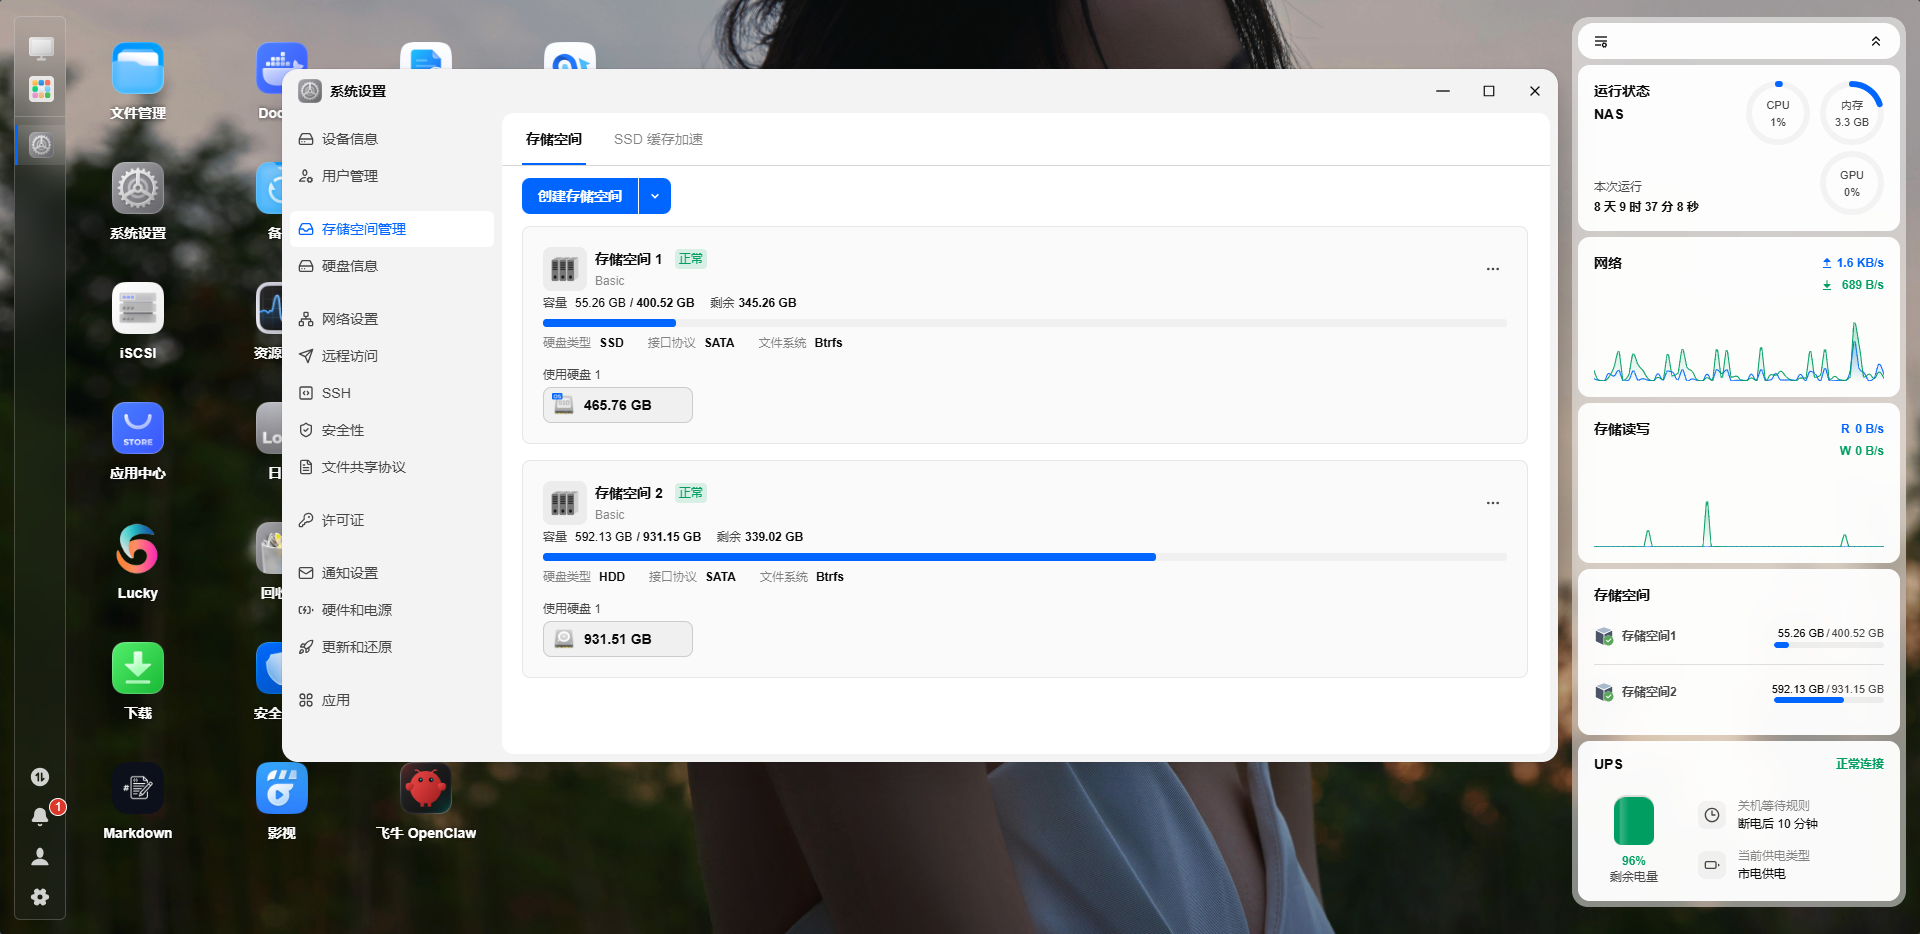Open 硬件和电源 settings section

tap(392, 610)
